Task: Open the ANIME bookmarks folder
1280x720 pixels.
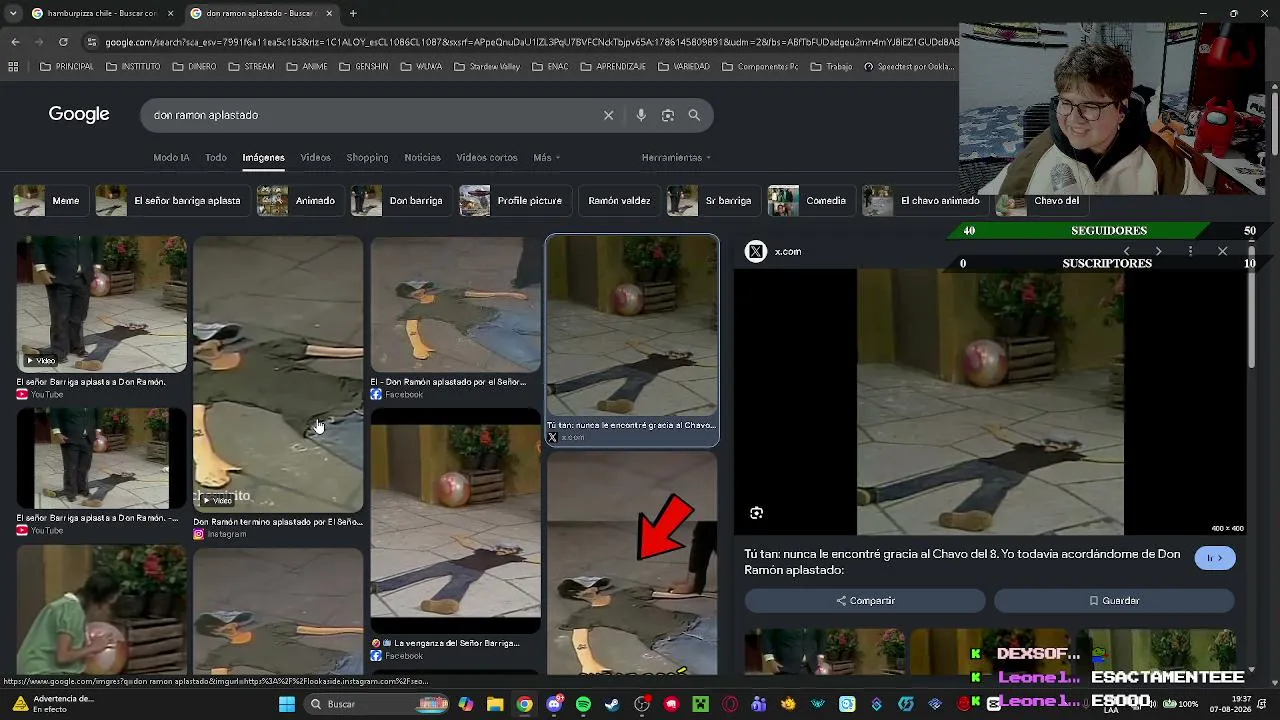Action: pyautogui.click(x=307, y=67)
